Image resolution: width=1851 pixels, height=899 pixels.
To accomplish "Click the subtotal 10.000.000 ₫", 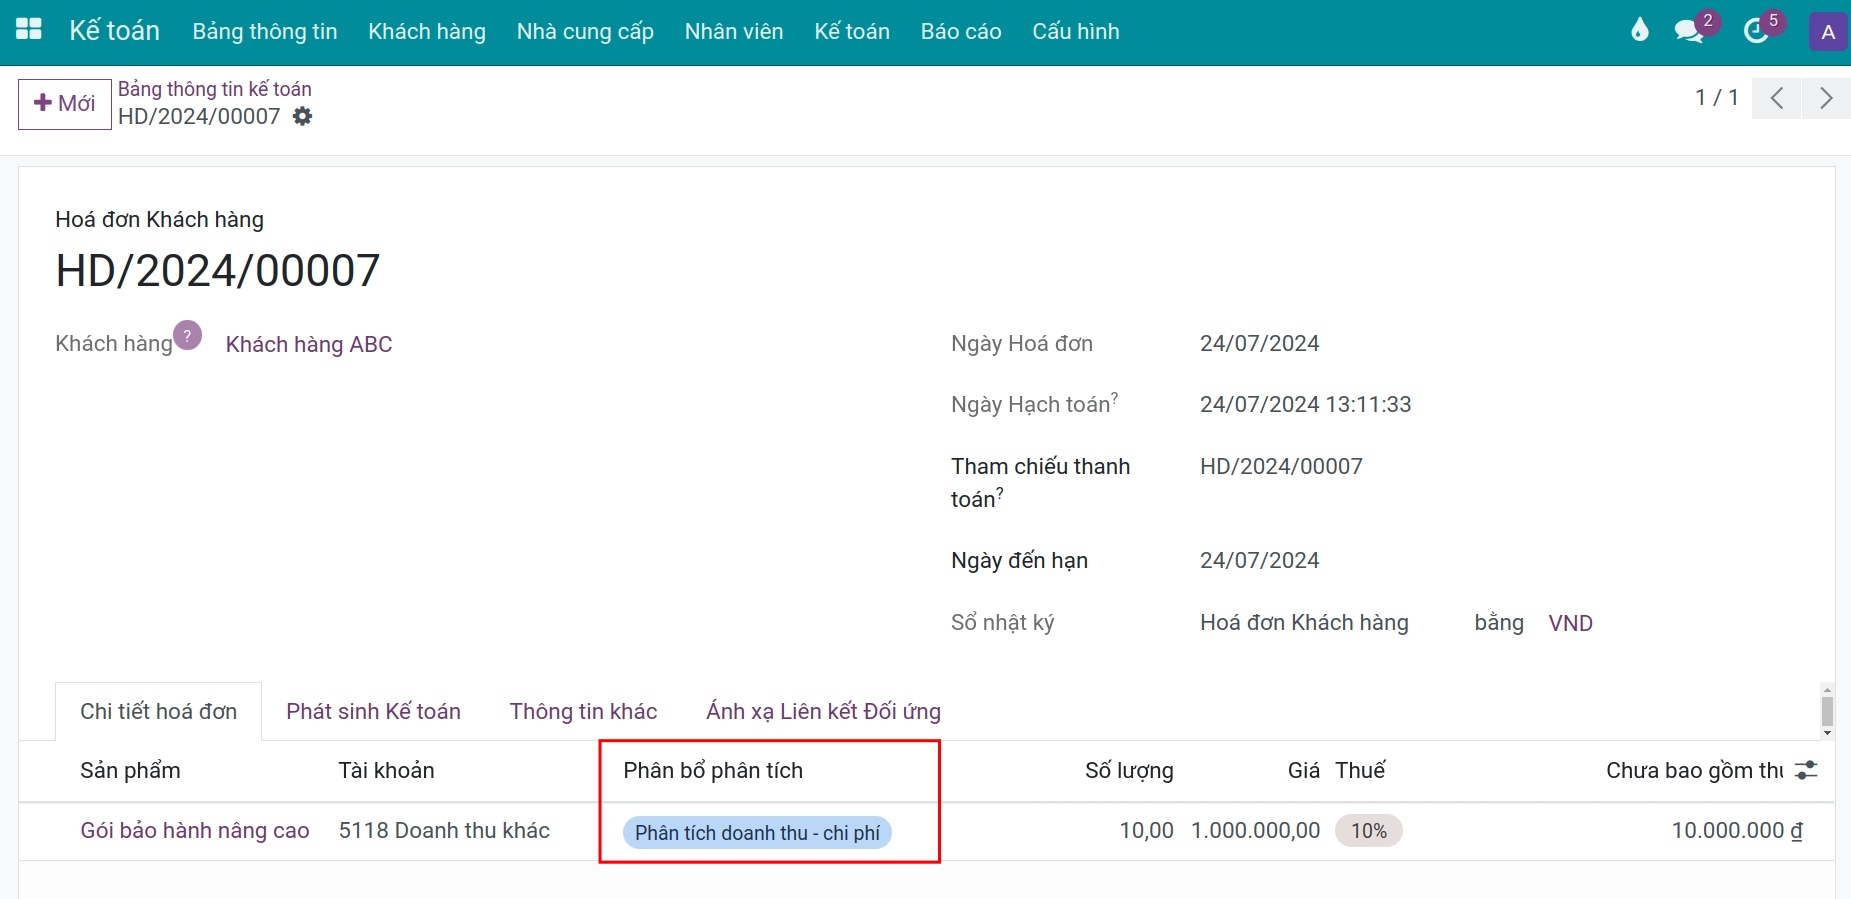I will click(x=1737, y=831).
